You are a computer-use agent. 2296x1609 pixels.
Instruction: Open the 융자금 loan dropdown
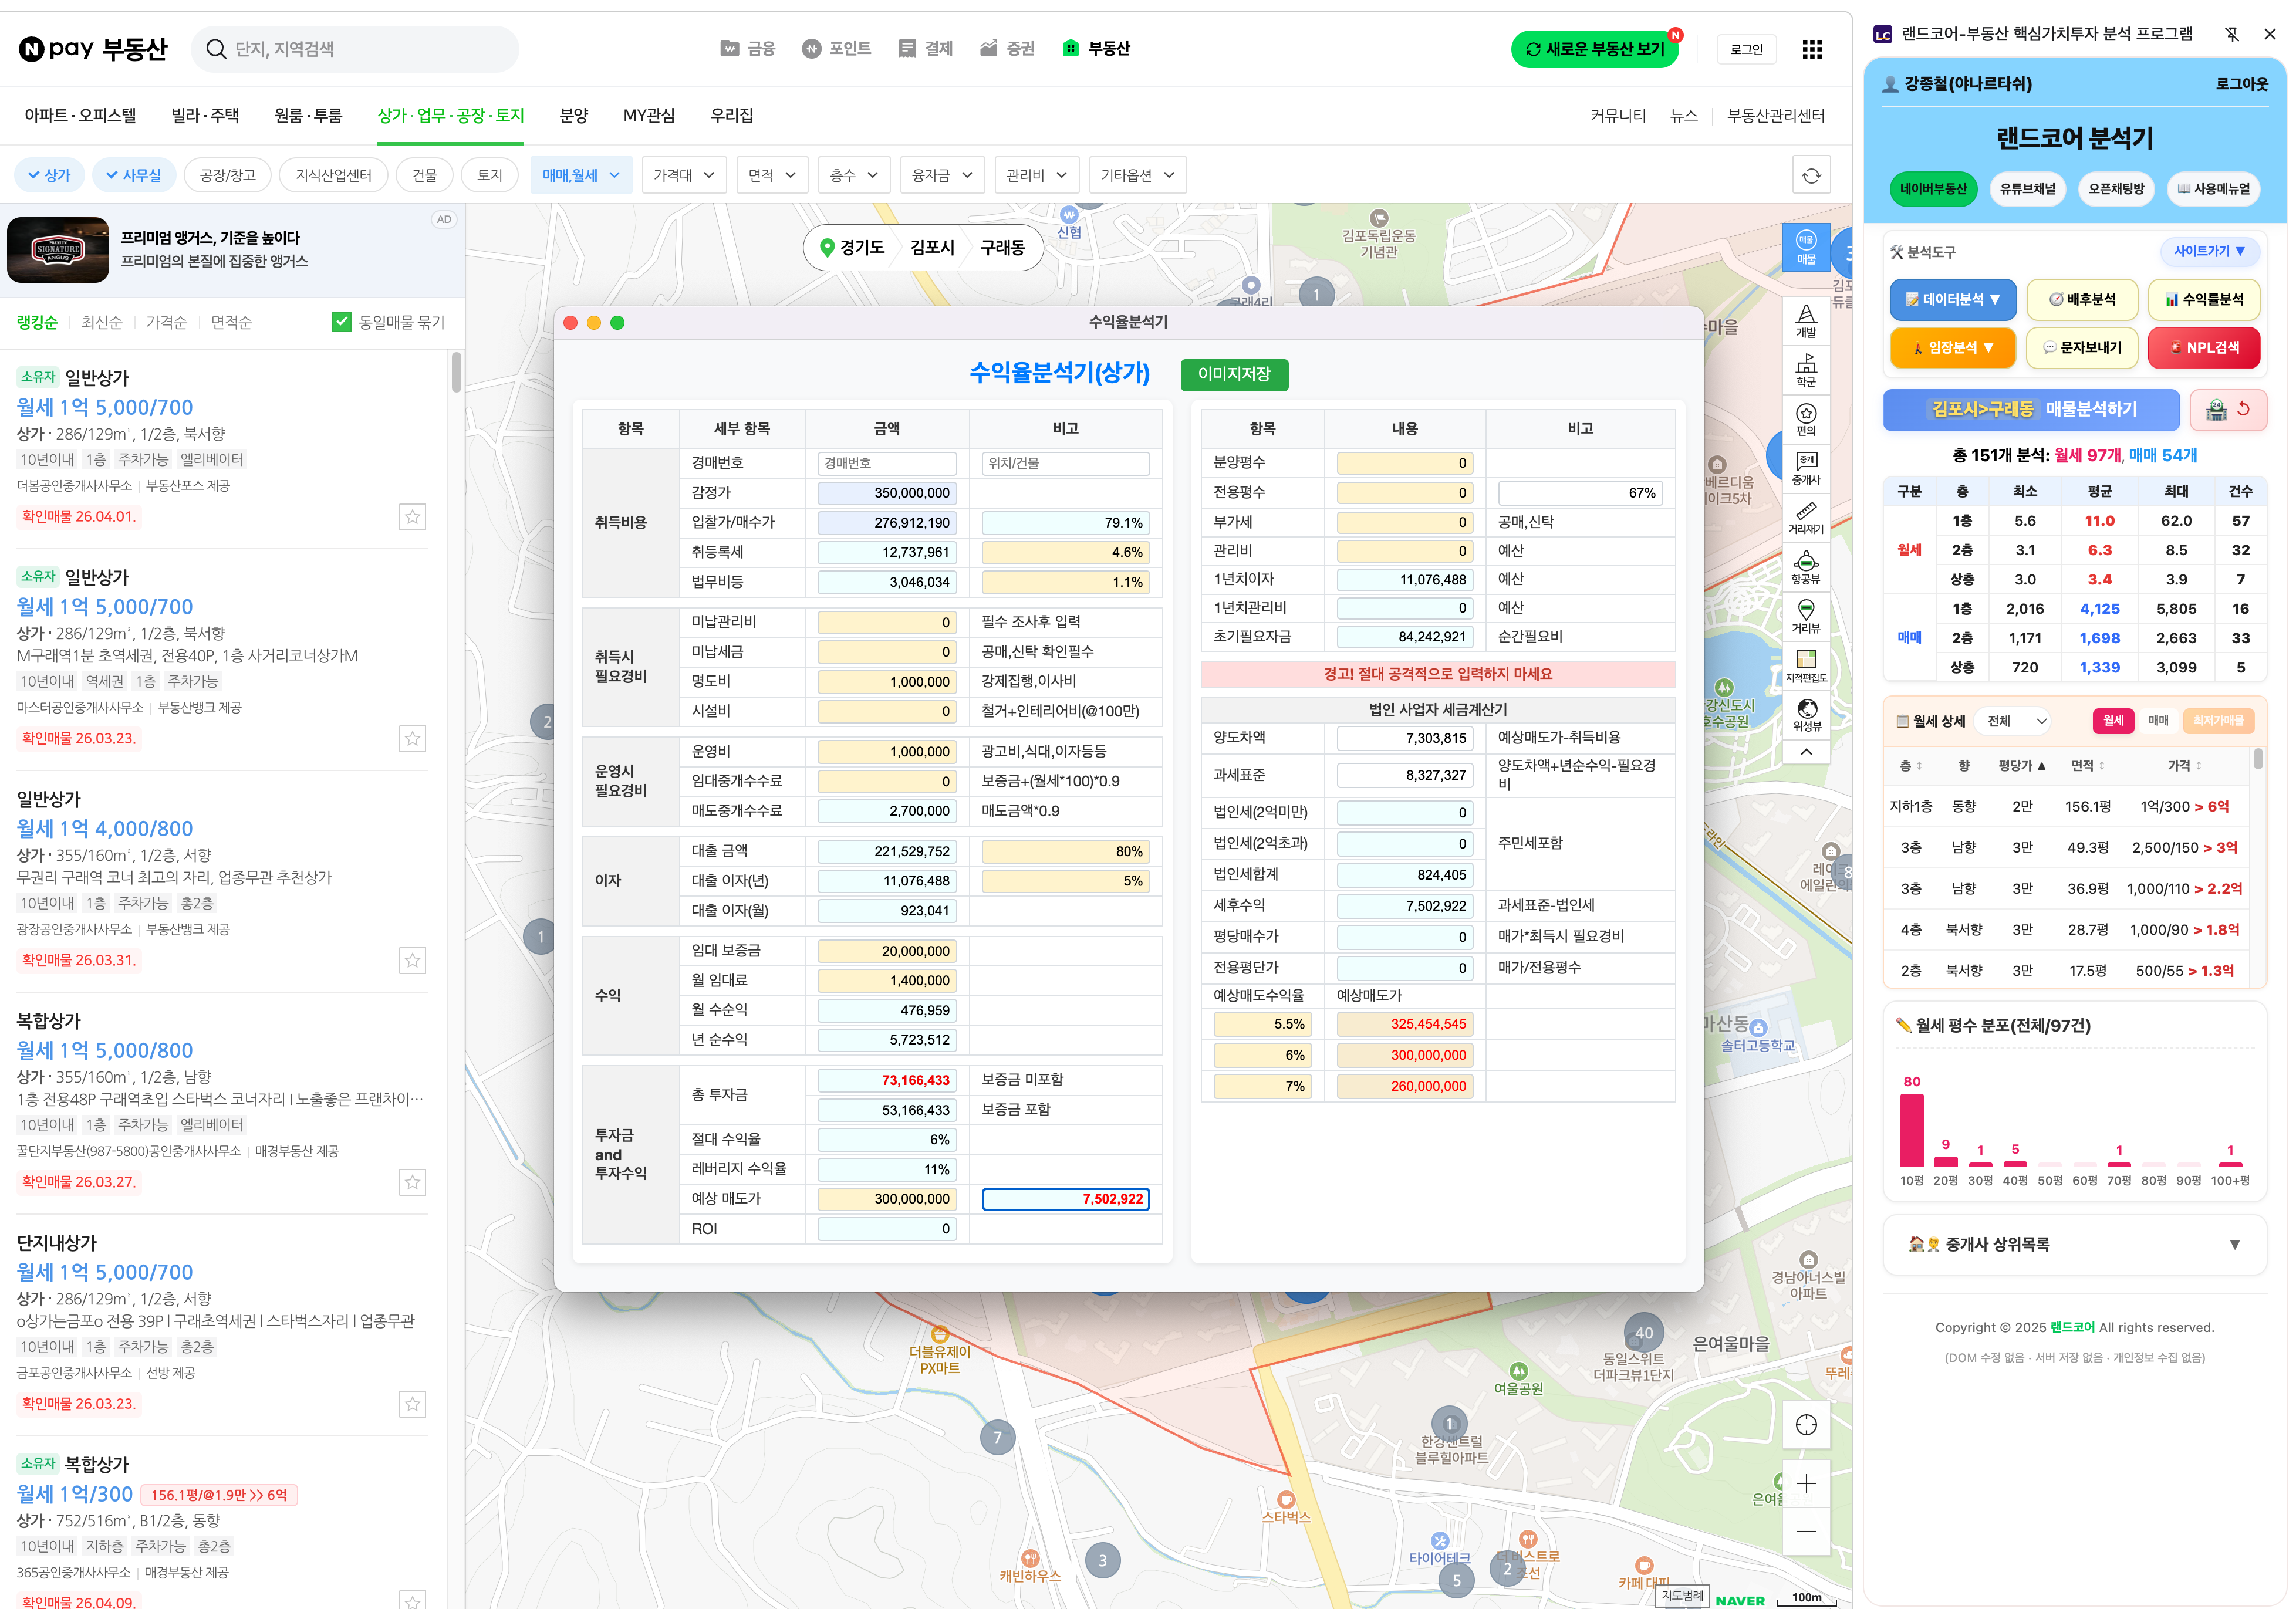click(942, 176)
